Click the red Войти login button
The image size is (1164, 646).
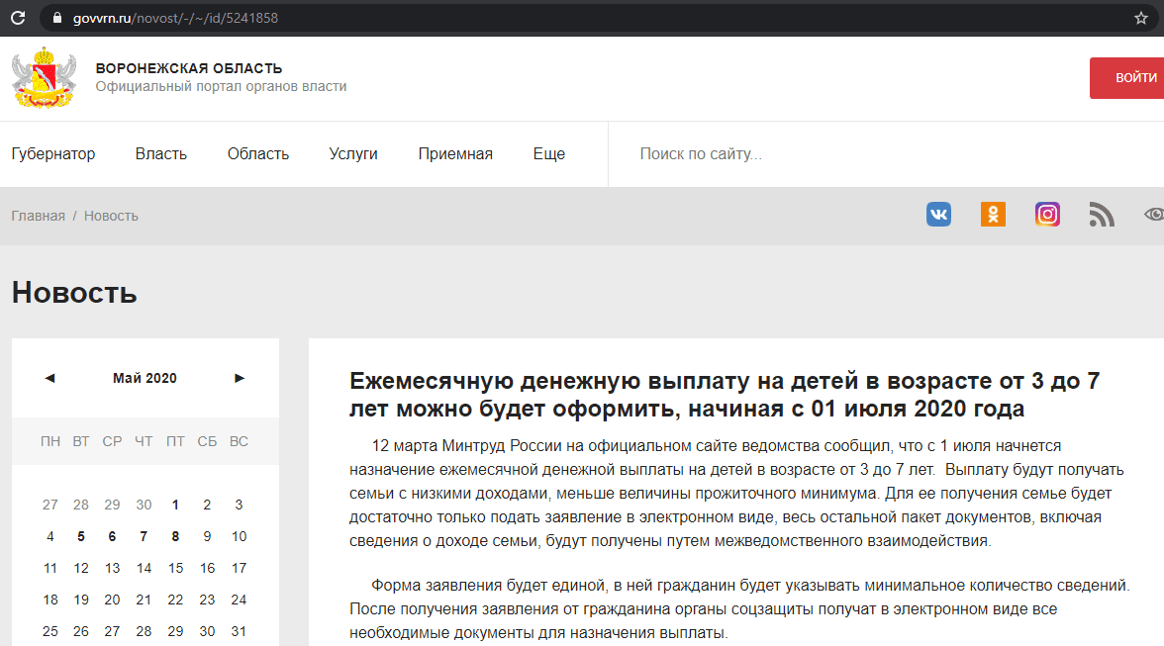[x=1127, y=78]
